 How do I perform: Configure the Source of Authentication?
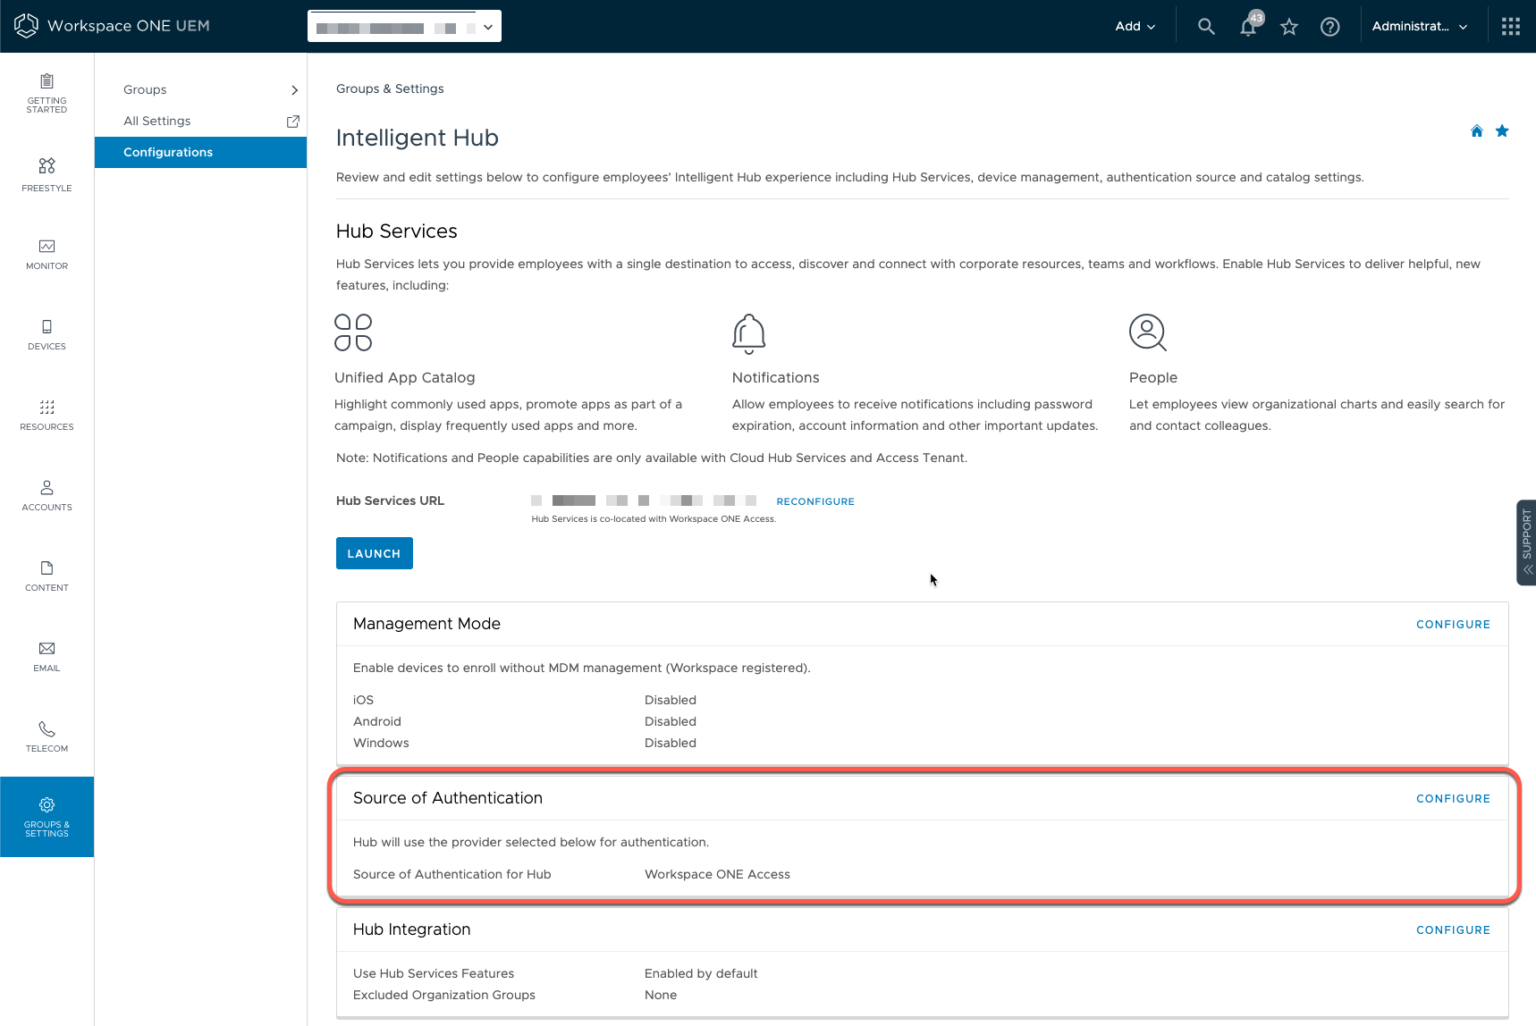coord(1453,798)
